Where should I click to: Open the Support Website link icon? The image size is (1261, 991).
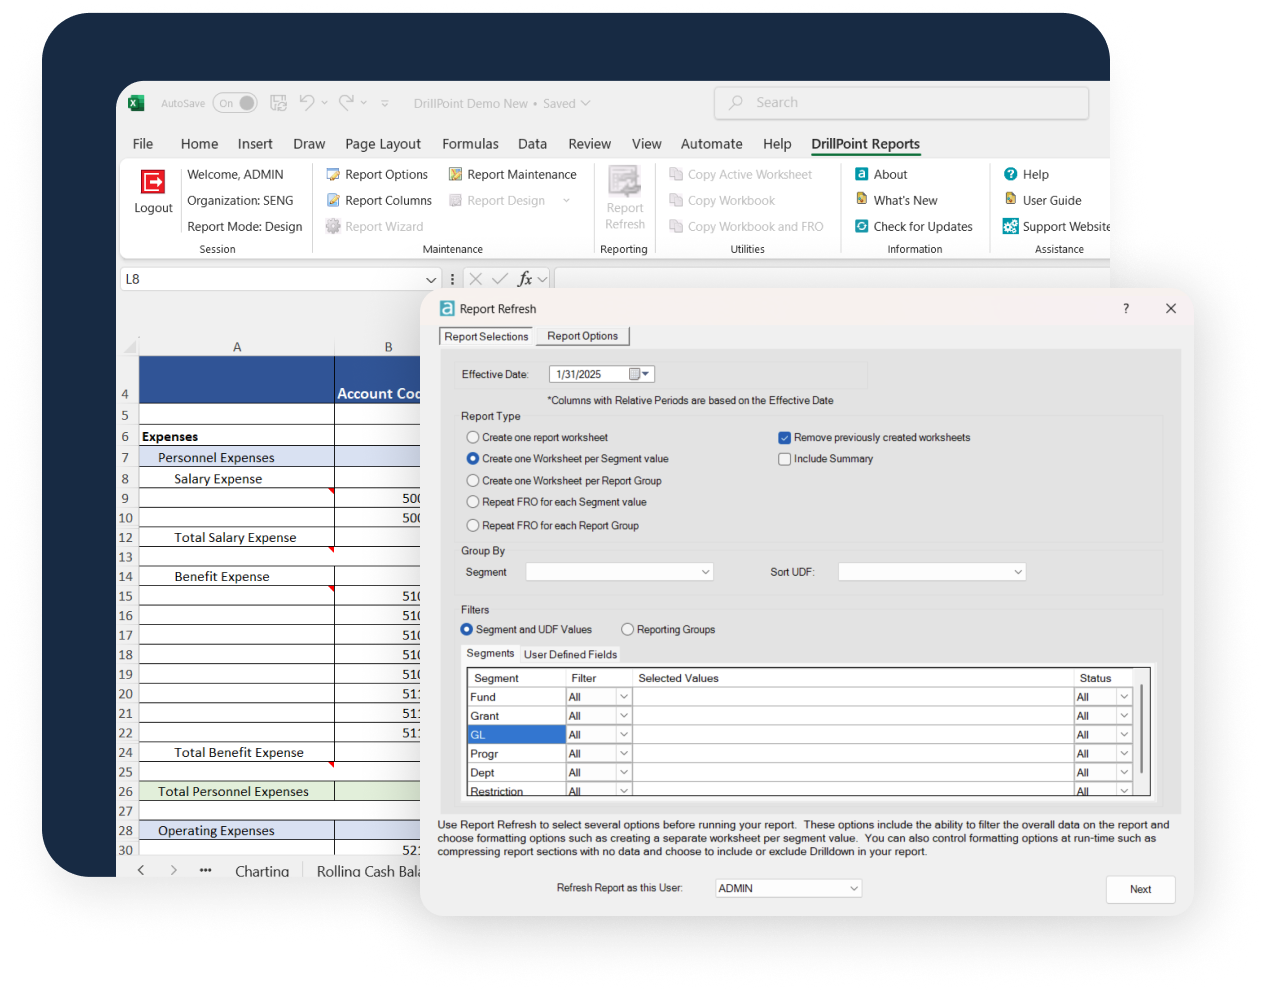pyautogui.click(x=1011, y=226)
